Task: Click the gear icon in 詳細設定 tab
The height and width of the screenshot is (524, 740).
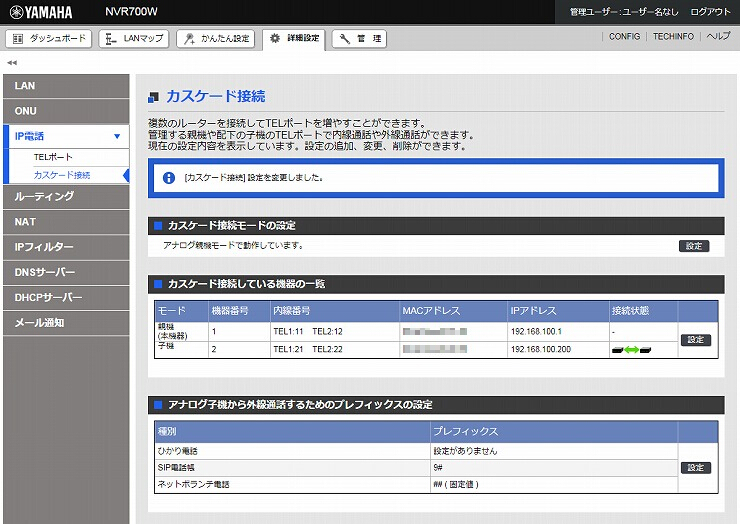Action: click(275, 38)
